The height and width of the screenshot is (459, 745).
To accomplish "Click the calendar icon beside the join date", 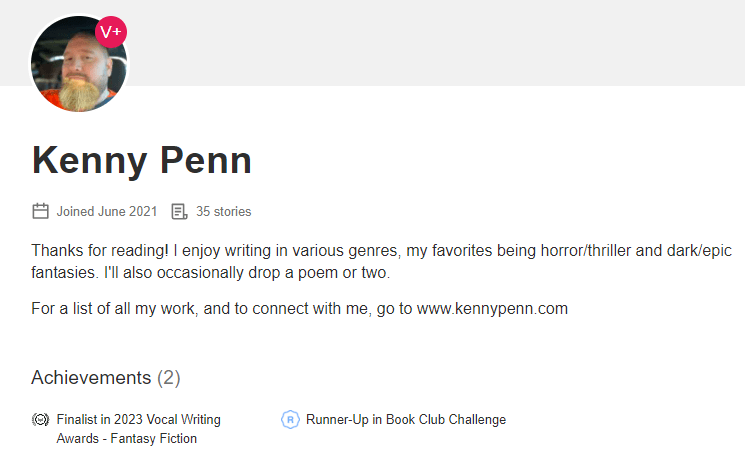I will 41,211.
